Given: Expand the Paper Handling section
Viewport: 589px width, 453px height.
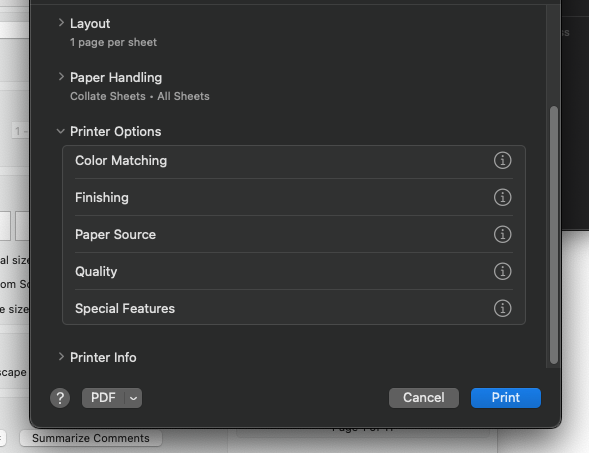Looking at the screenshot, I should tap(61, 77).
